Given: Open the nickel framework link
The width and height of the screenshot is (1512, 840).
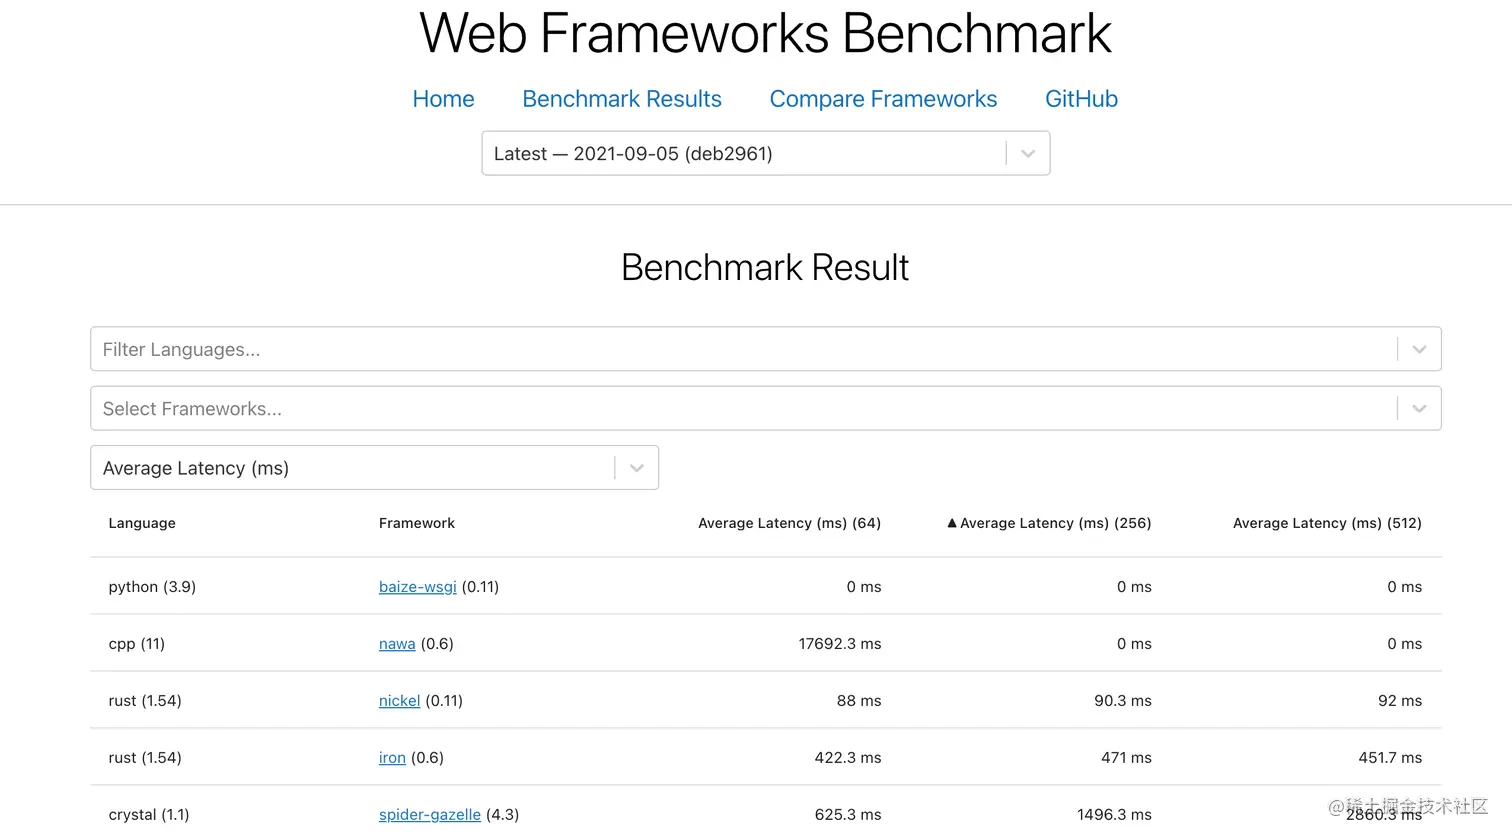Looking at the screenshot, I should coord(399,701).
